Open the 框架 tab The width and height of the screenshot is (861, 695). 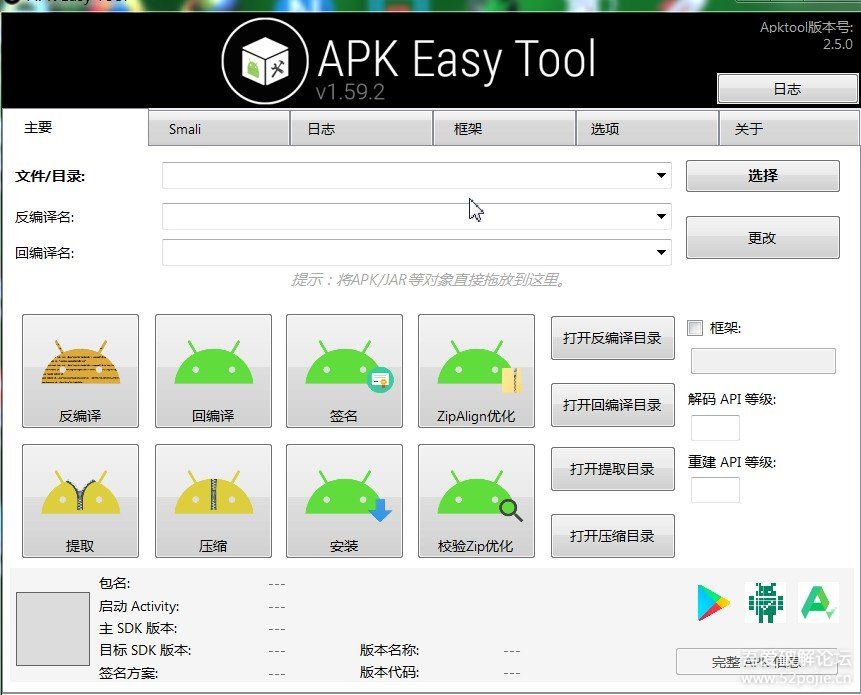[x=505, y=128]
